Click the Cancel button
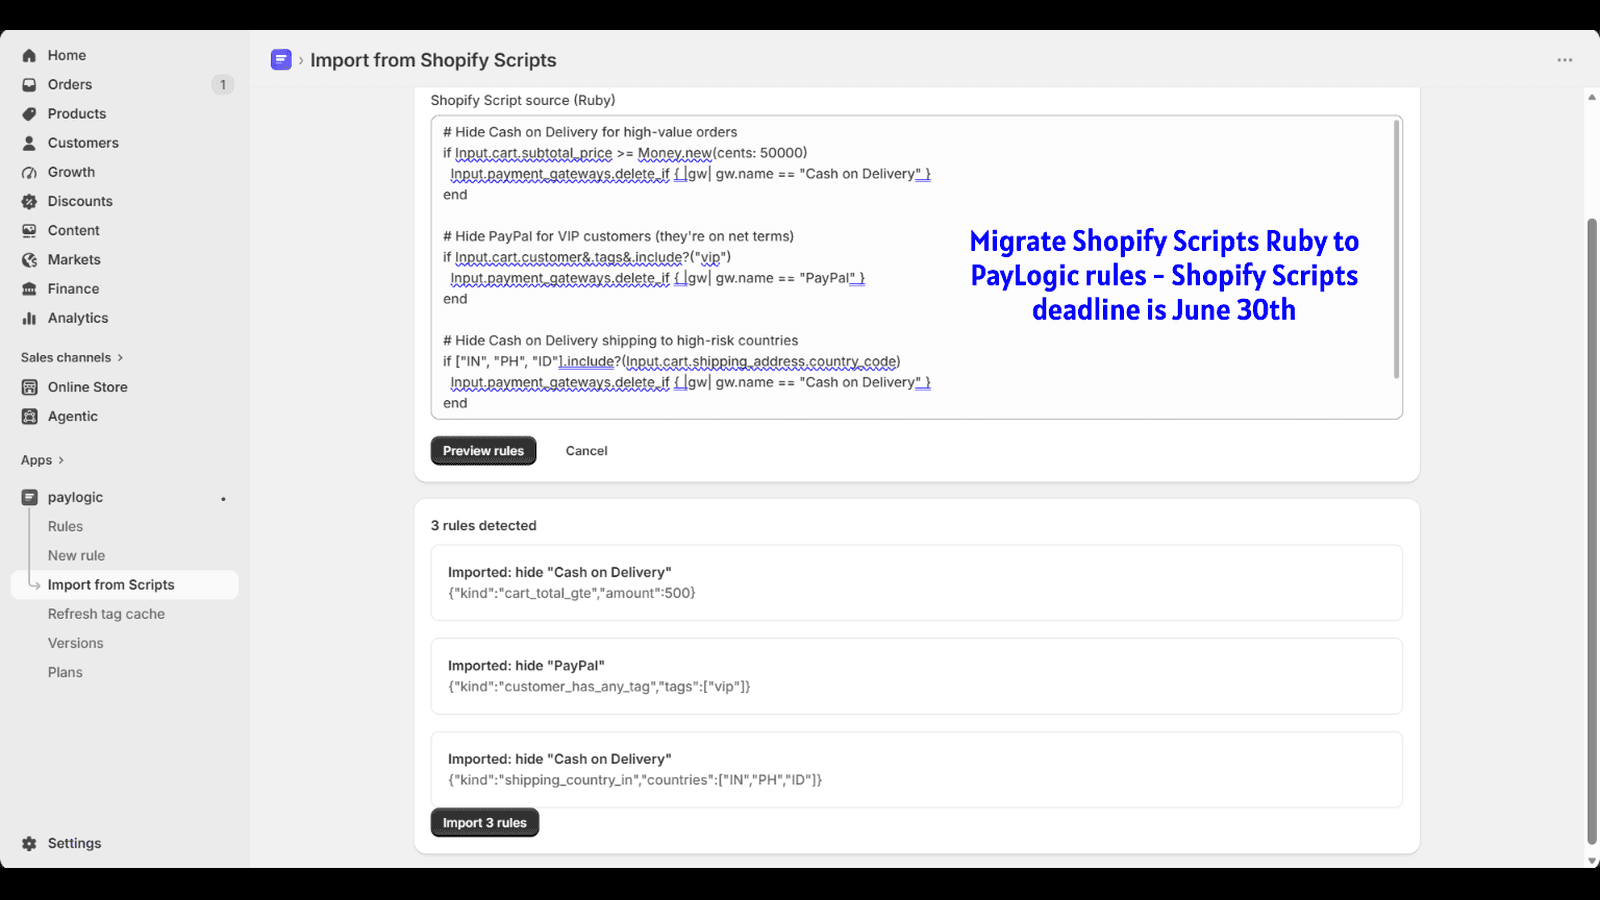This screenshot has width=1600, height=900. pyautogui.click(x=586, y=451)
